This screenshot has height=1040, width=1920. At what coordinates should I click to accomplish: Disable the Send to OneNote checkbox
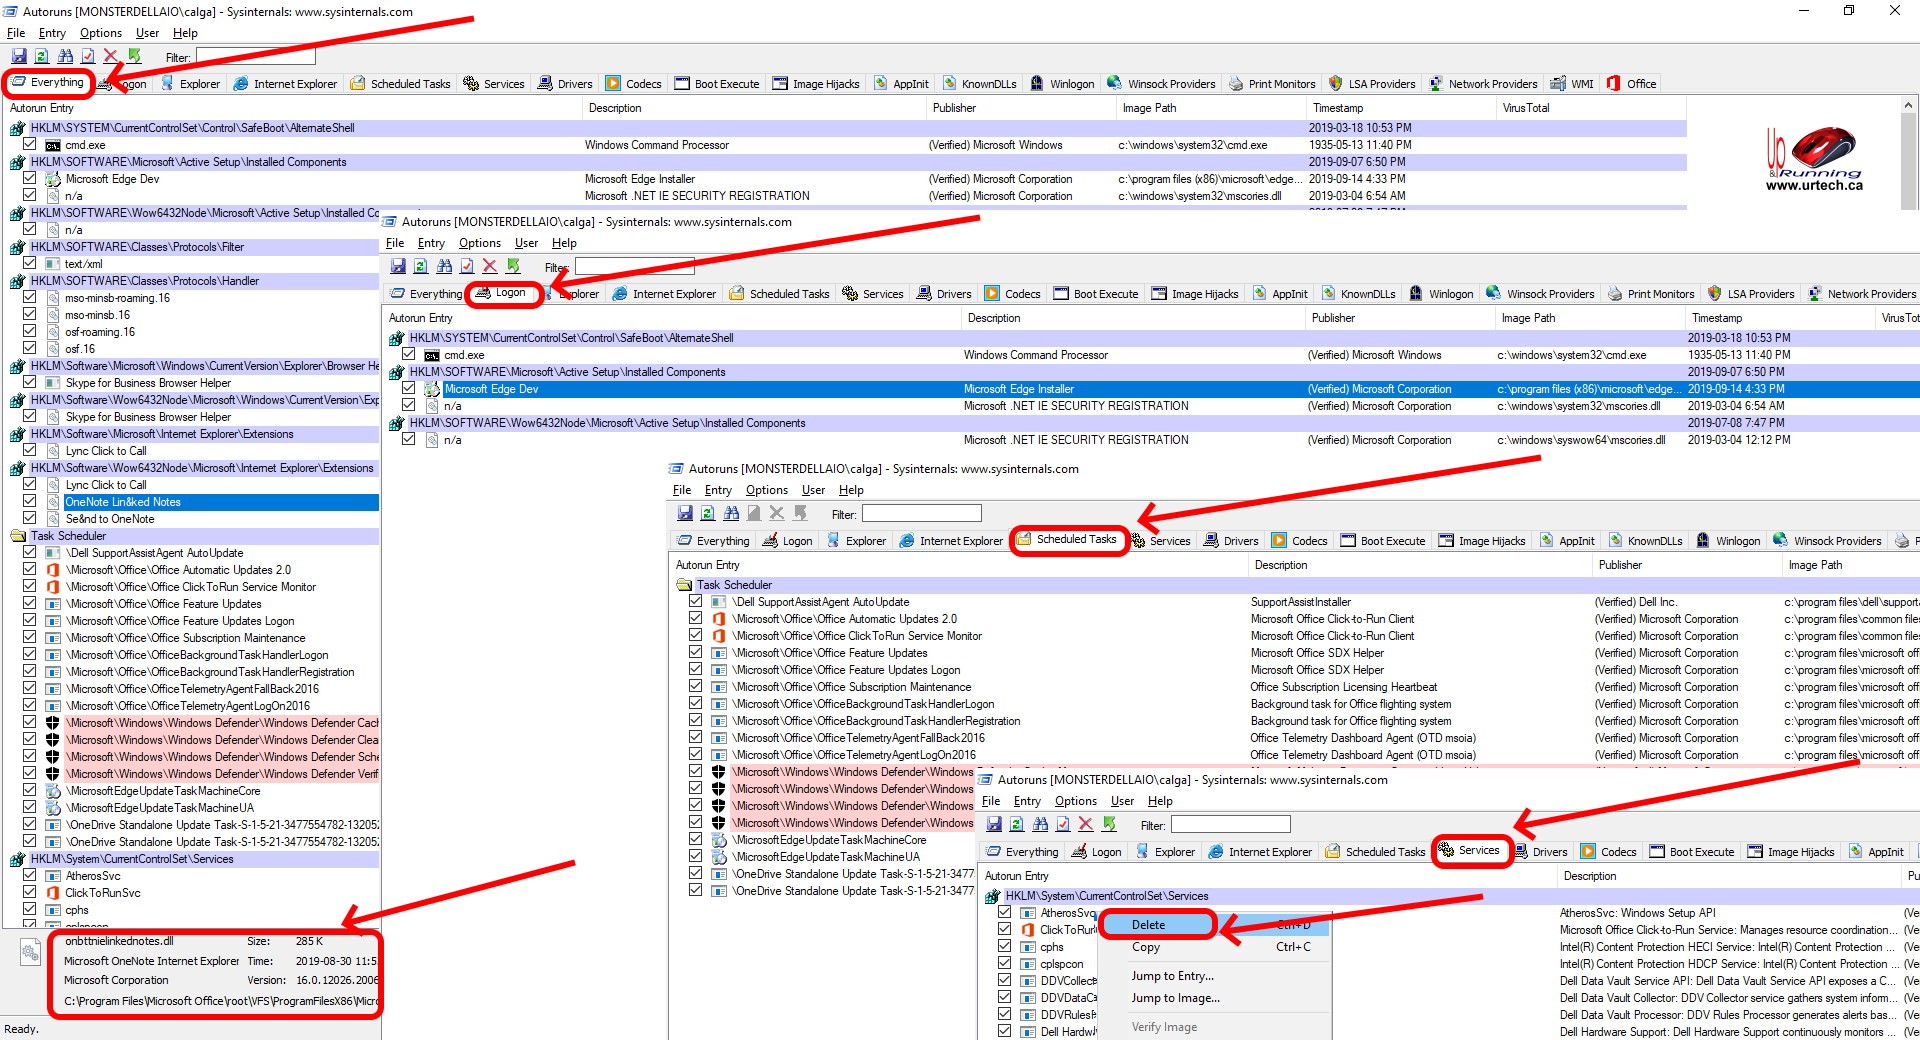coord(30,519)
